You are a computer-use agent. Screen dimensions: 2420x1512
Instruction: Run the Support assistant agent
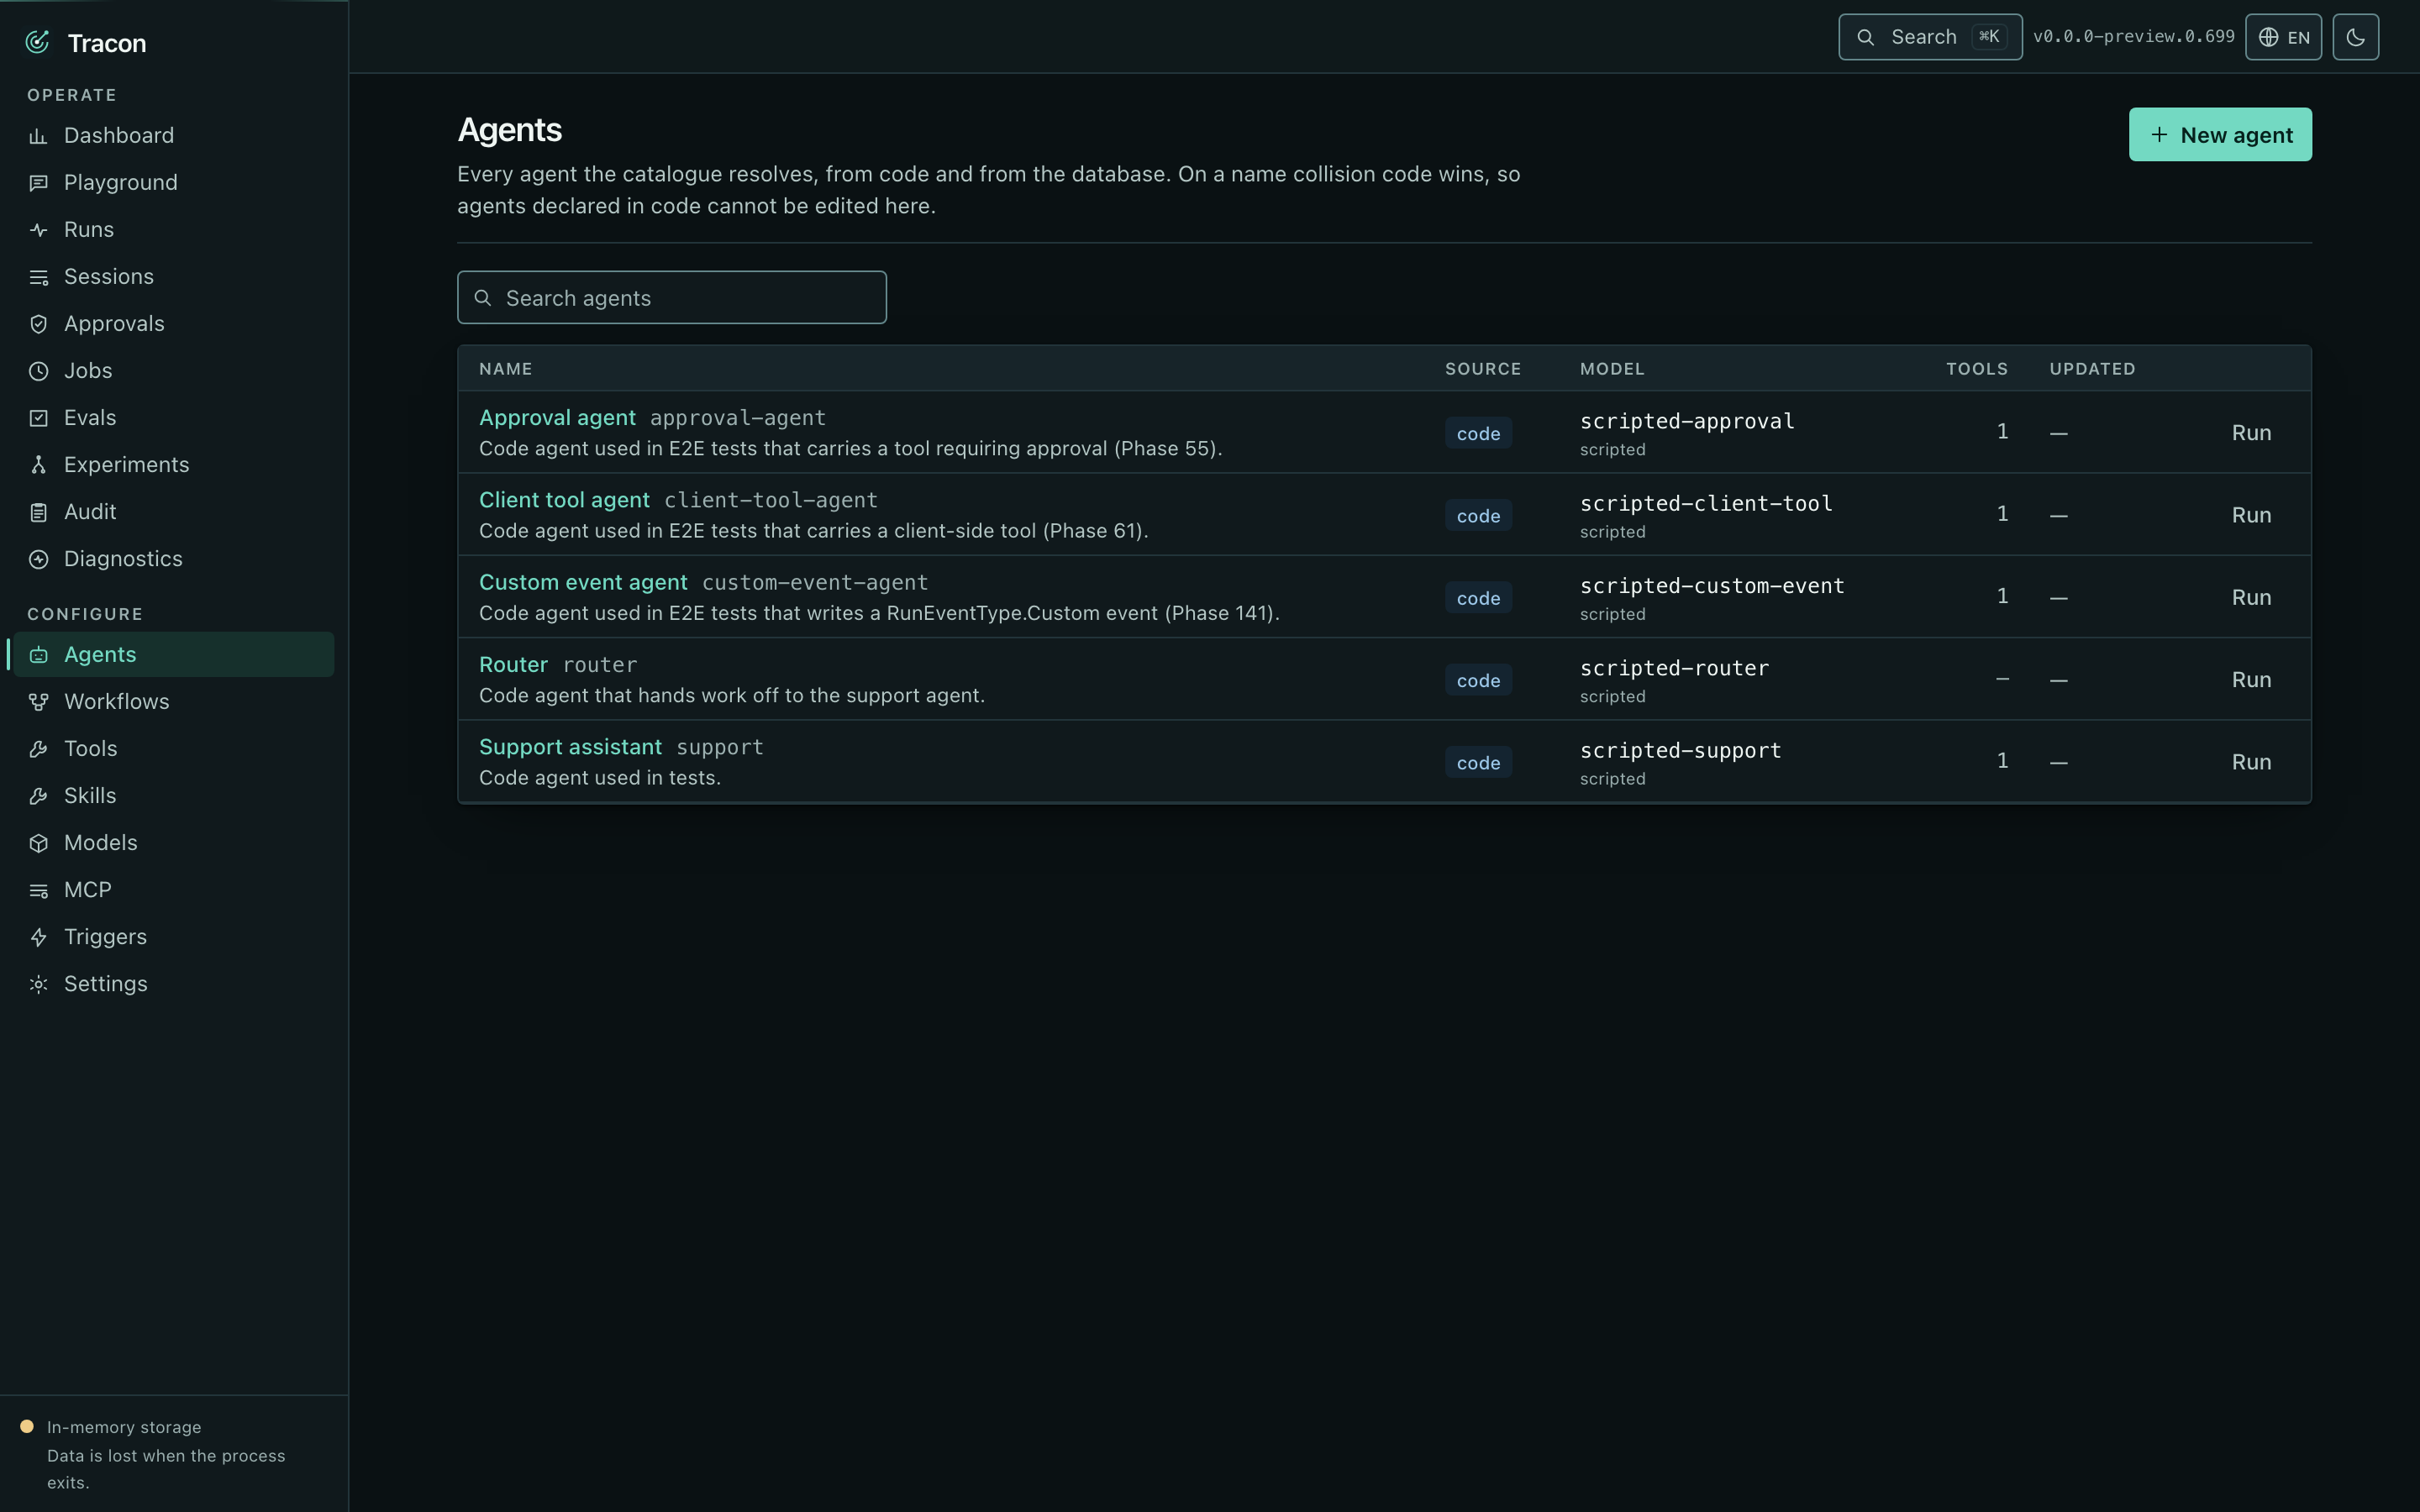pyautogui.click(x=2251, y=761)
